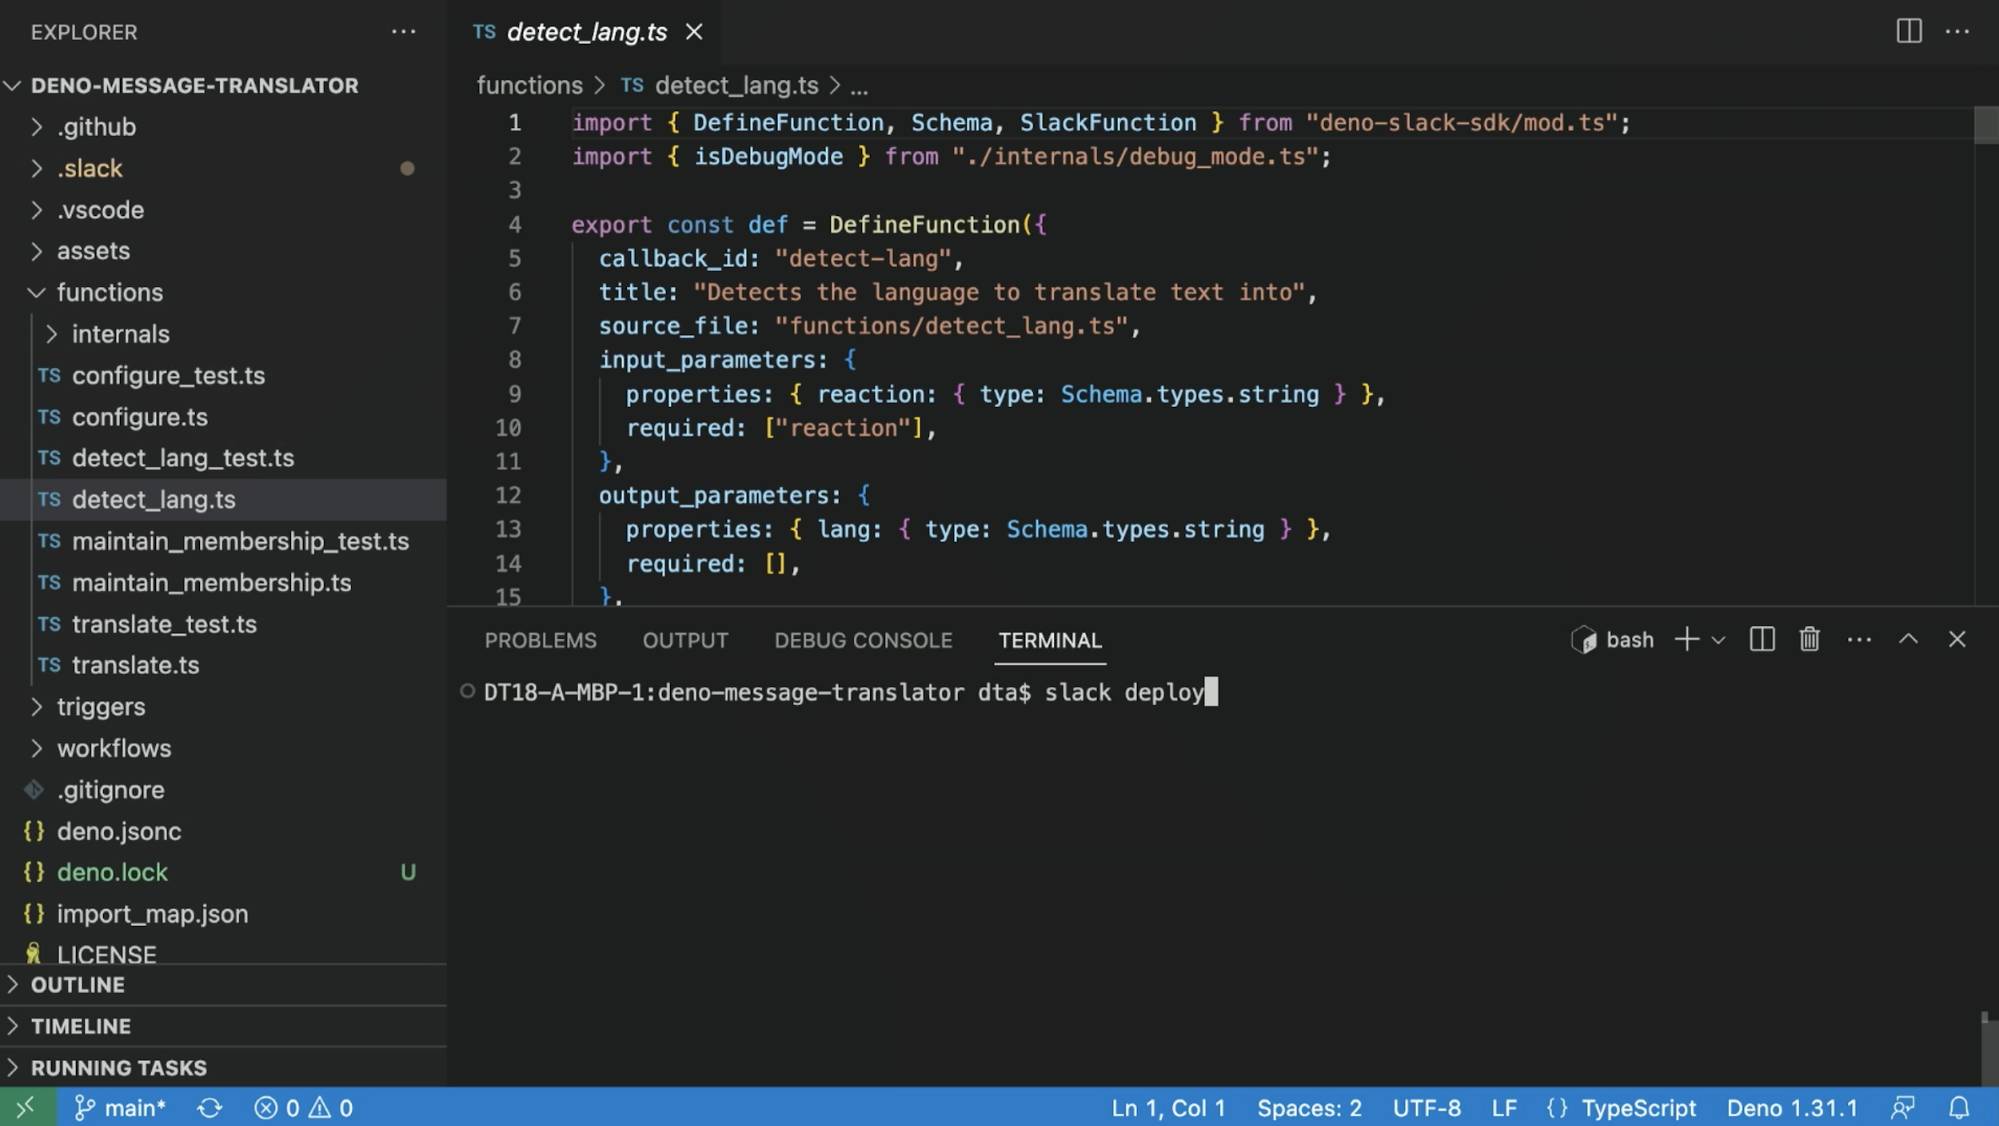The height and width of the screenshot is (1126, 1999).
Task: Switch to the PROBLEMS tab
Action: (540, 640)
